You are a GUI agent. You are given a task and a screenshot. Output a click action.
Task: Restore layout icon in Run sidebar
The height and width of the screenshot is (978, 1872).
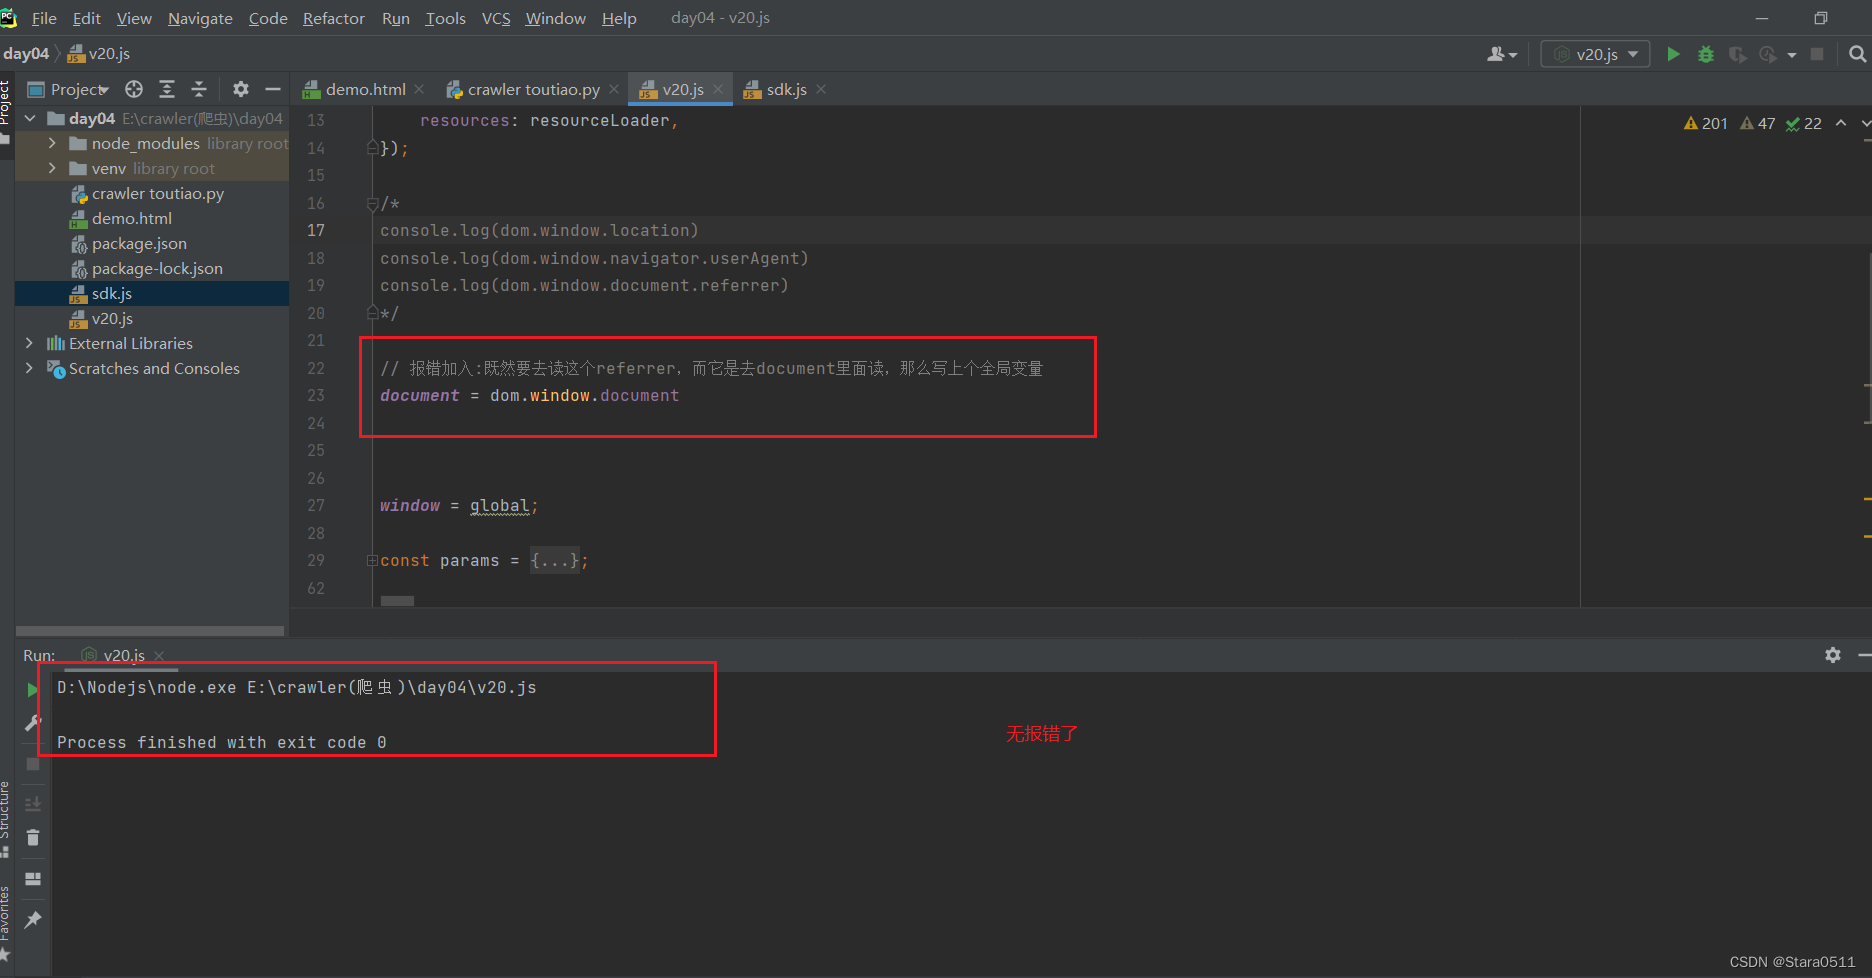pos(32,879)
